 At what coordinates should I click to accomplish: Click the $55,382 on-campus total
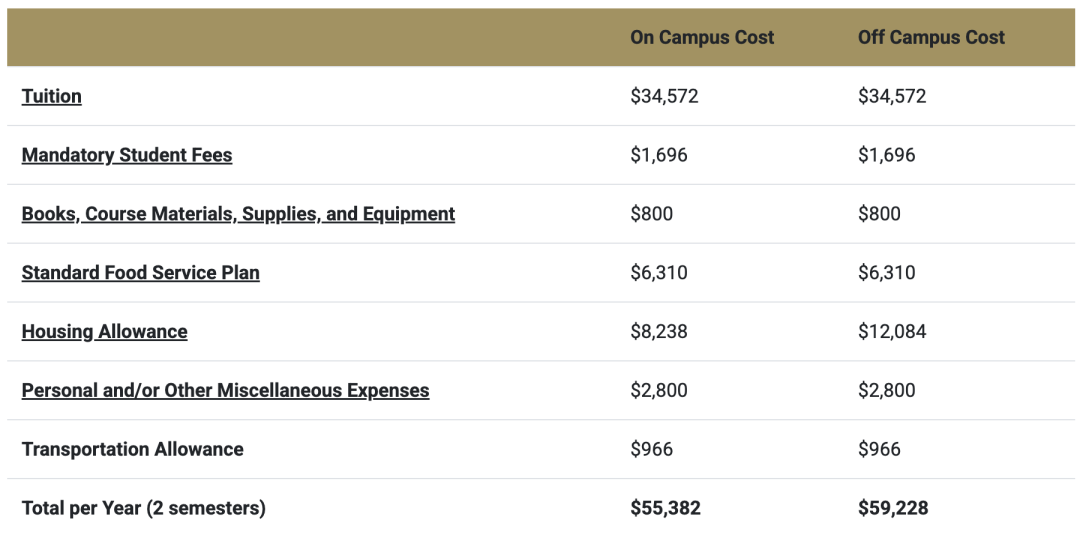[x=665, y=508]
